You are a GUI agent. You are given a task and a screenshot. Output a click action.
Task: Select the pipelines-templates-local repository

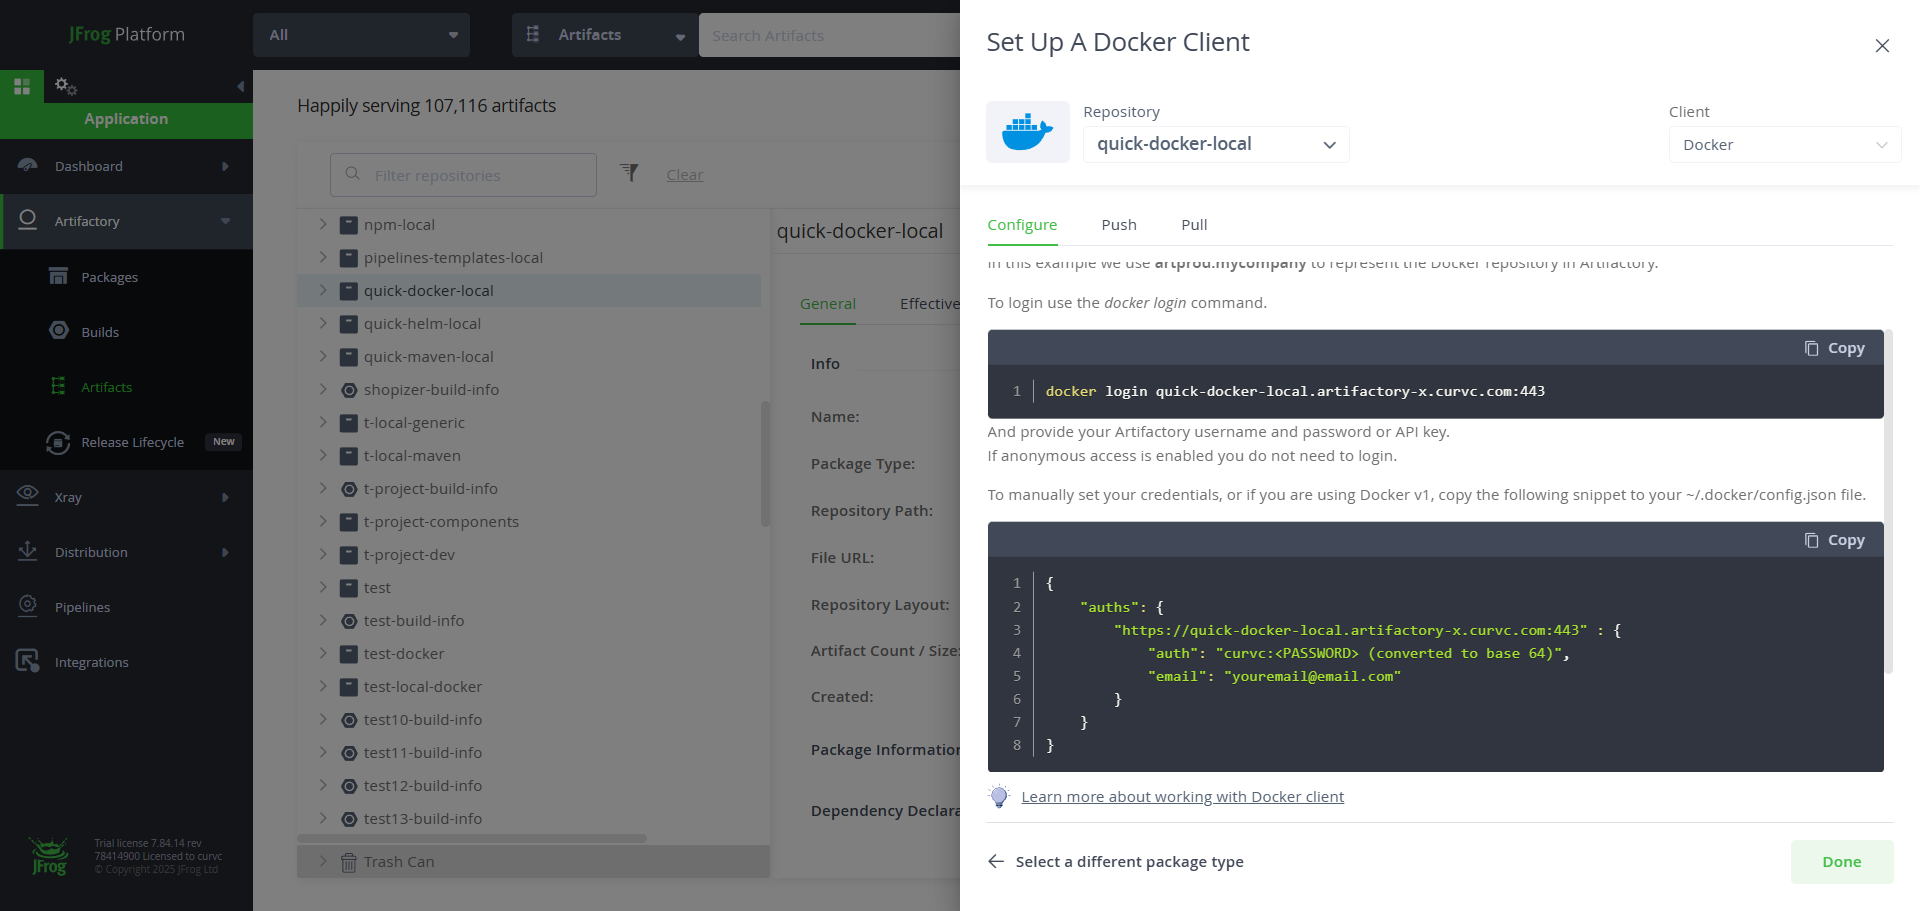453,257
